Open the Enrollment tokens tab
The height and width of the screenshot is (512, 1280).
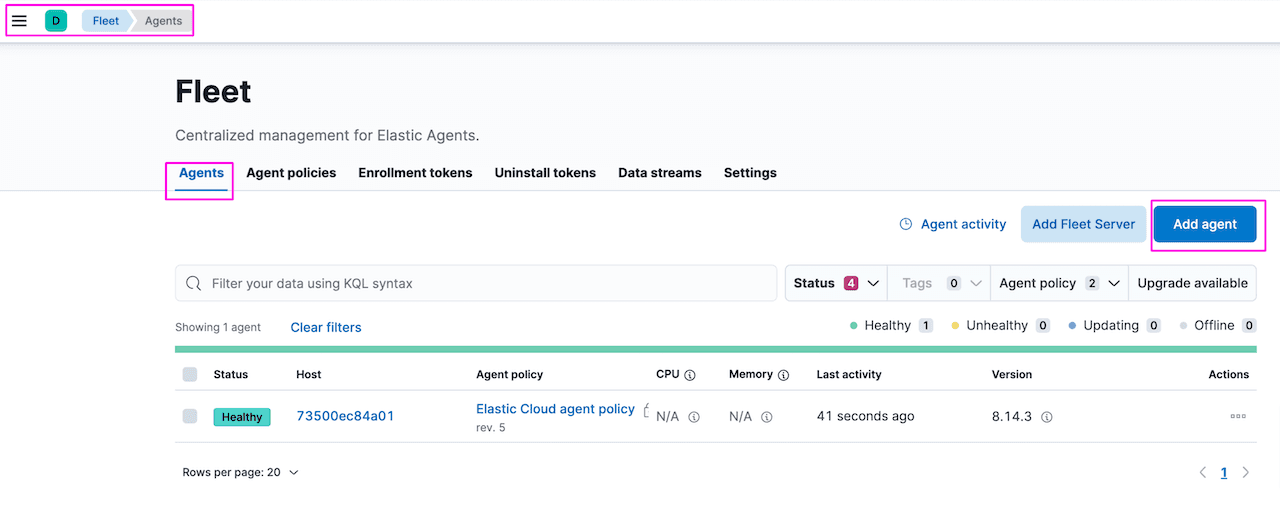point(415,173)
